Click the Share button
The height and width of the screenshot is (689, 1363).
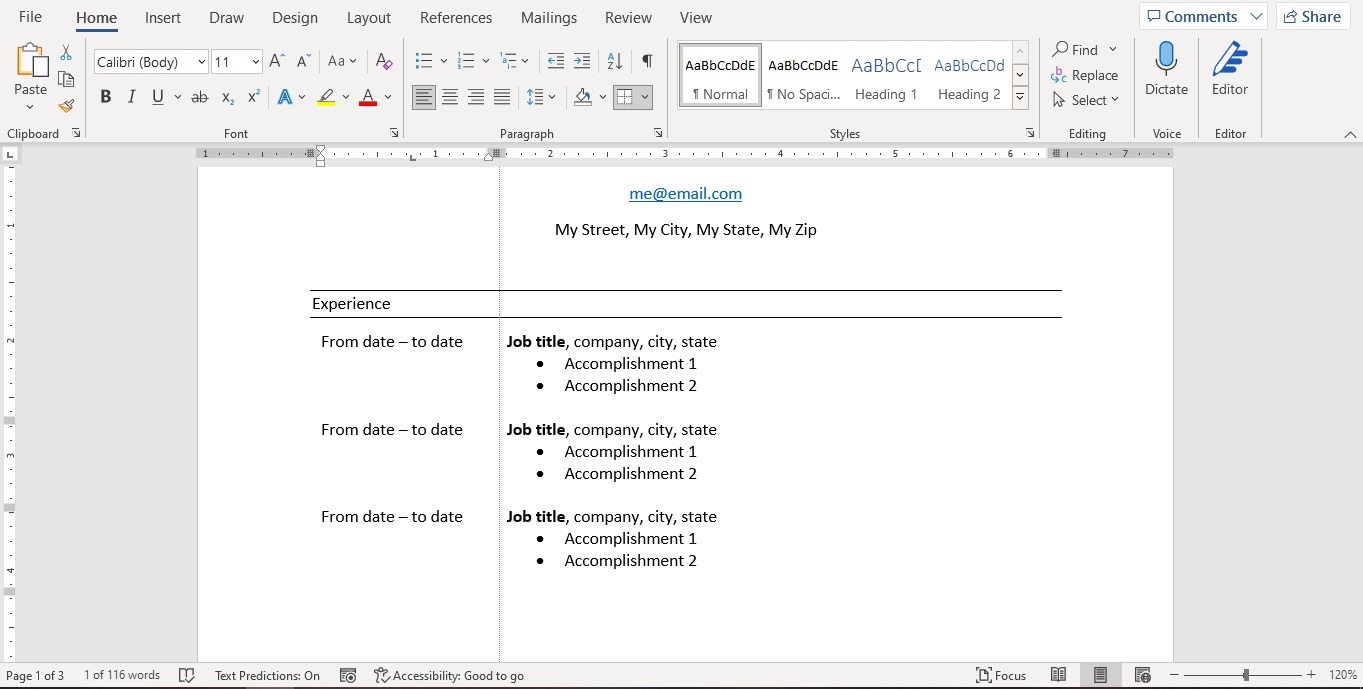(x=1313, y=16)
